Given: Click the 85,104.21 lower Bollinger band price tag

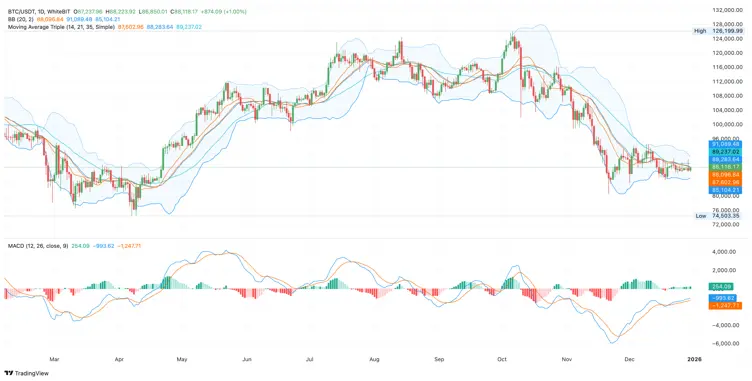Looking at the screenshot, I should point(725,190).
